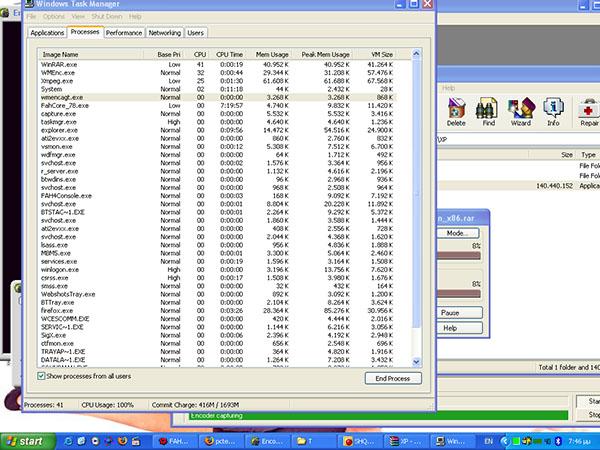The height and width of the screenshot is (450, 600).
Task: Click Internet Explorer quick launch icon
Action: pyautogui.click(x=68, y=441)
